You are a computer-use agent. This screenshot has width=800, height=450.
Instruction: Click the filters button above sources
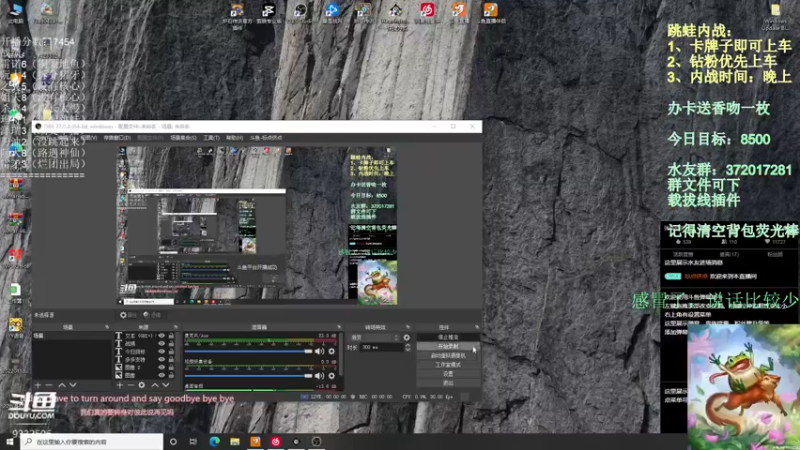pyautogui.click(x=152, y=315)
